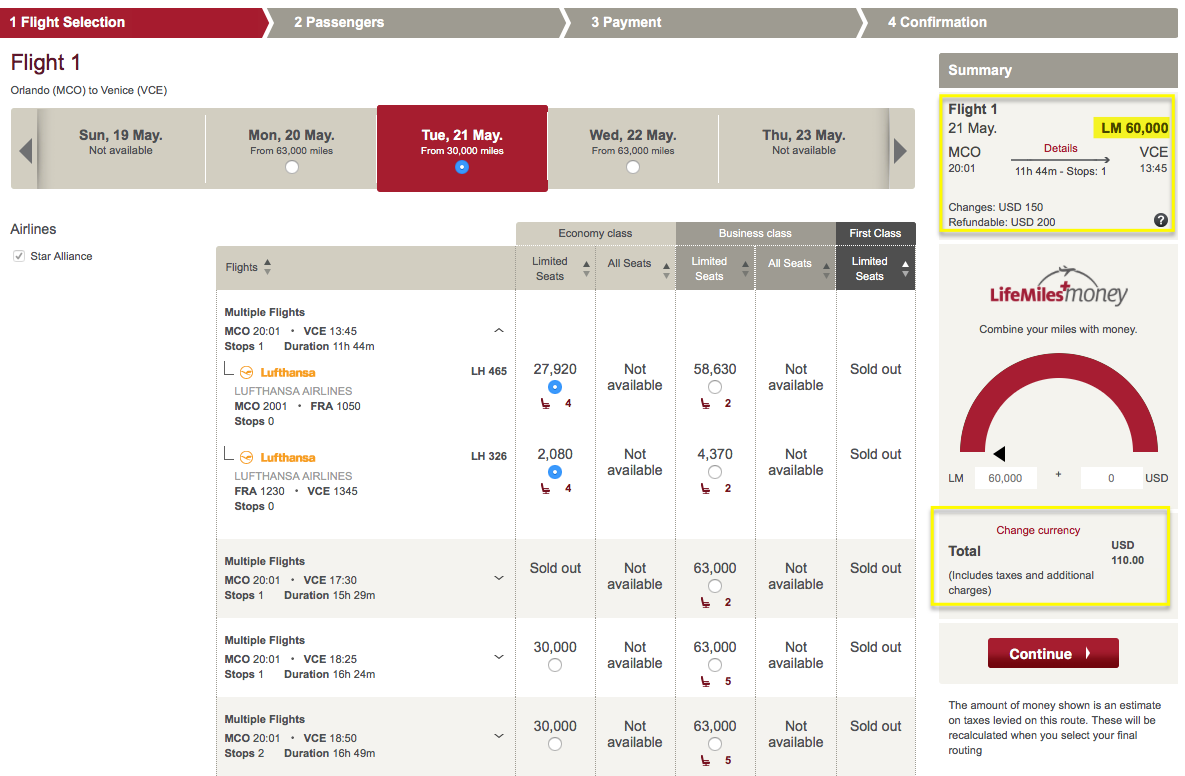The image size is (1185, 776).
Task: Click the LH 326 flight number
Action: (488, 456)
